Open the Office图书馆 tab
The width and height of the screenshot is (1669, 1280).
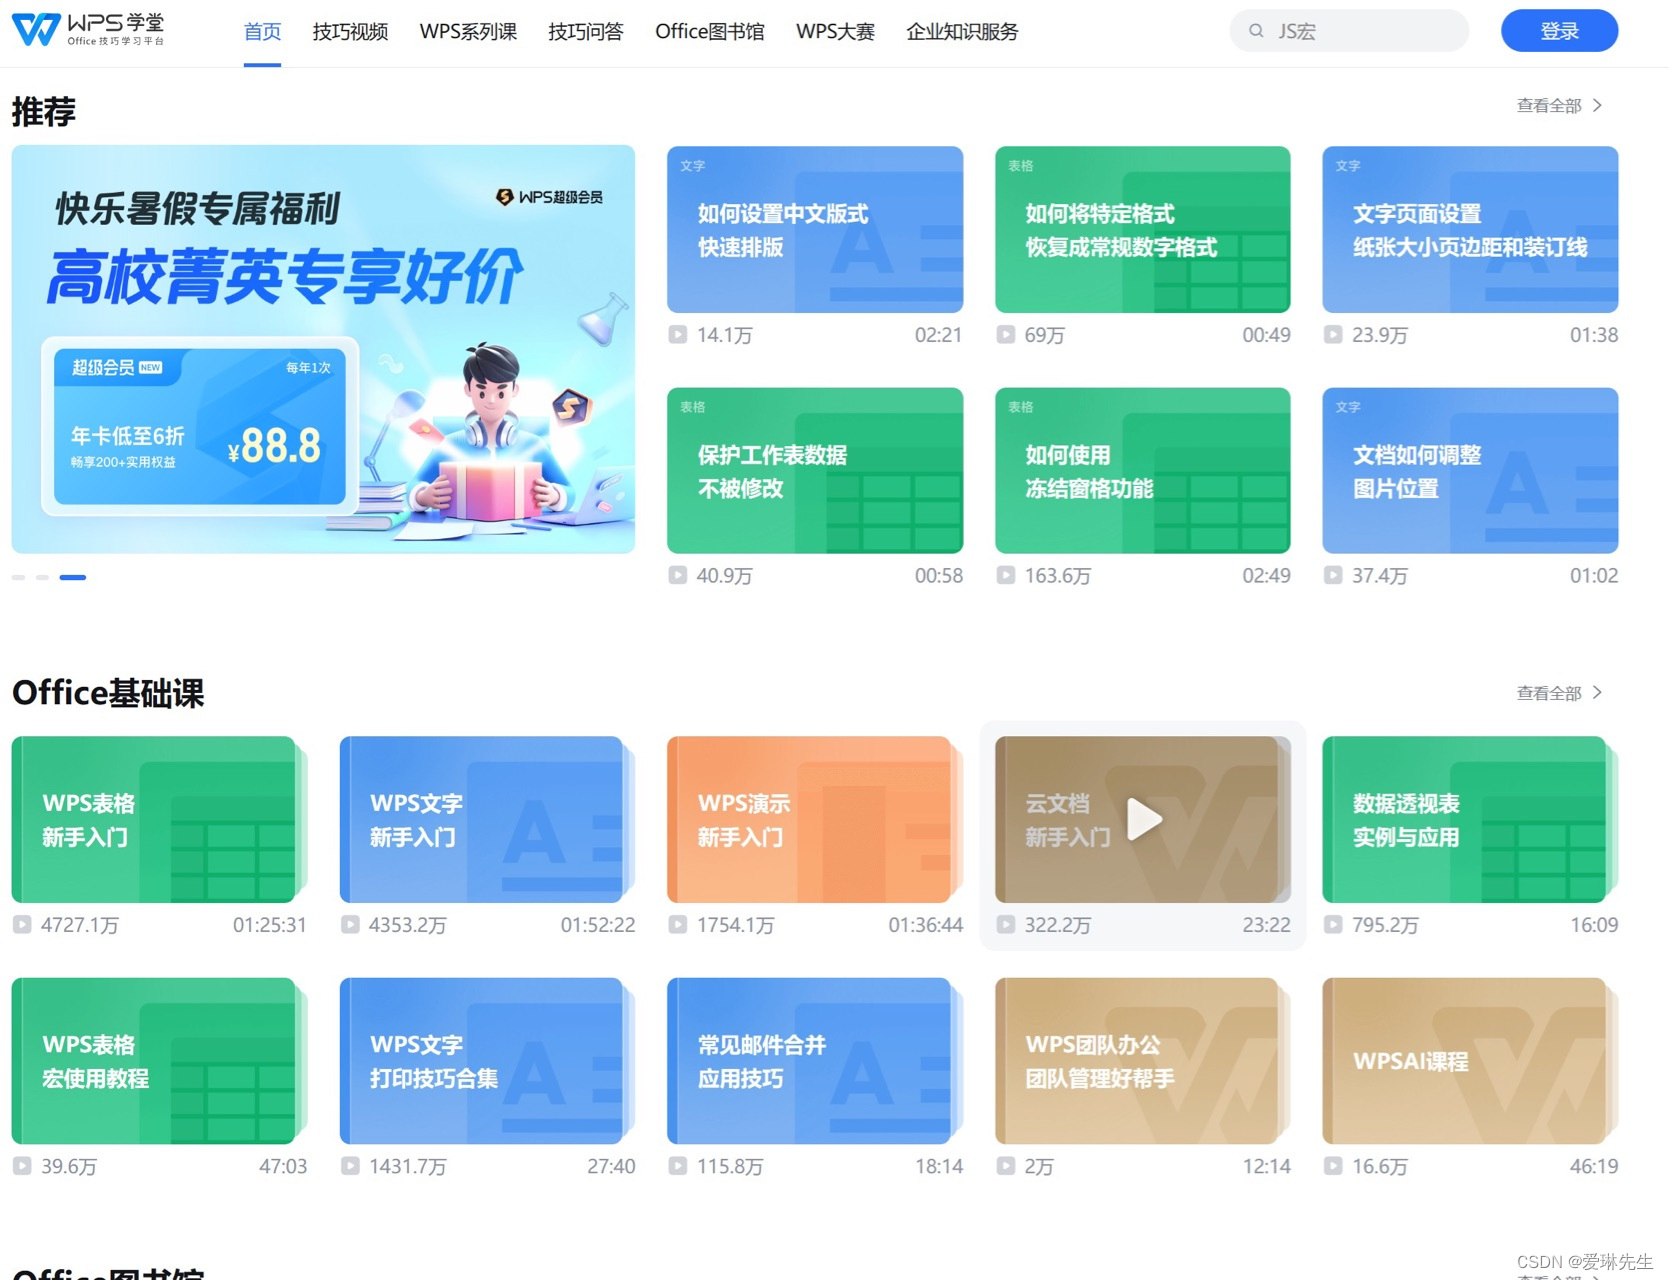(710, 32)
